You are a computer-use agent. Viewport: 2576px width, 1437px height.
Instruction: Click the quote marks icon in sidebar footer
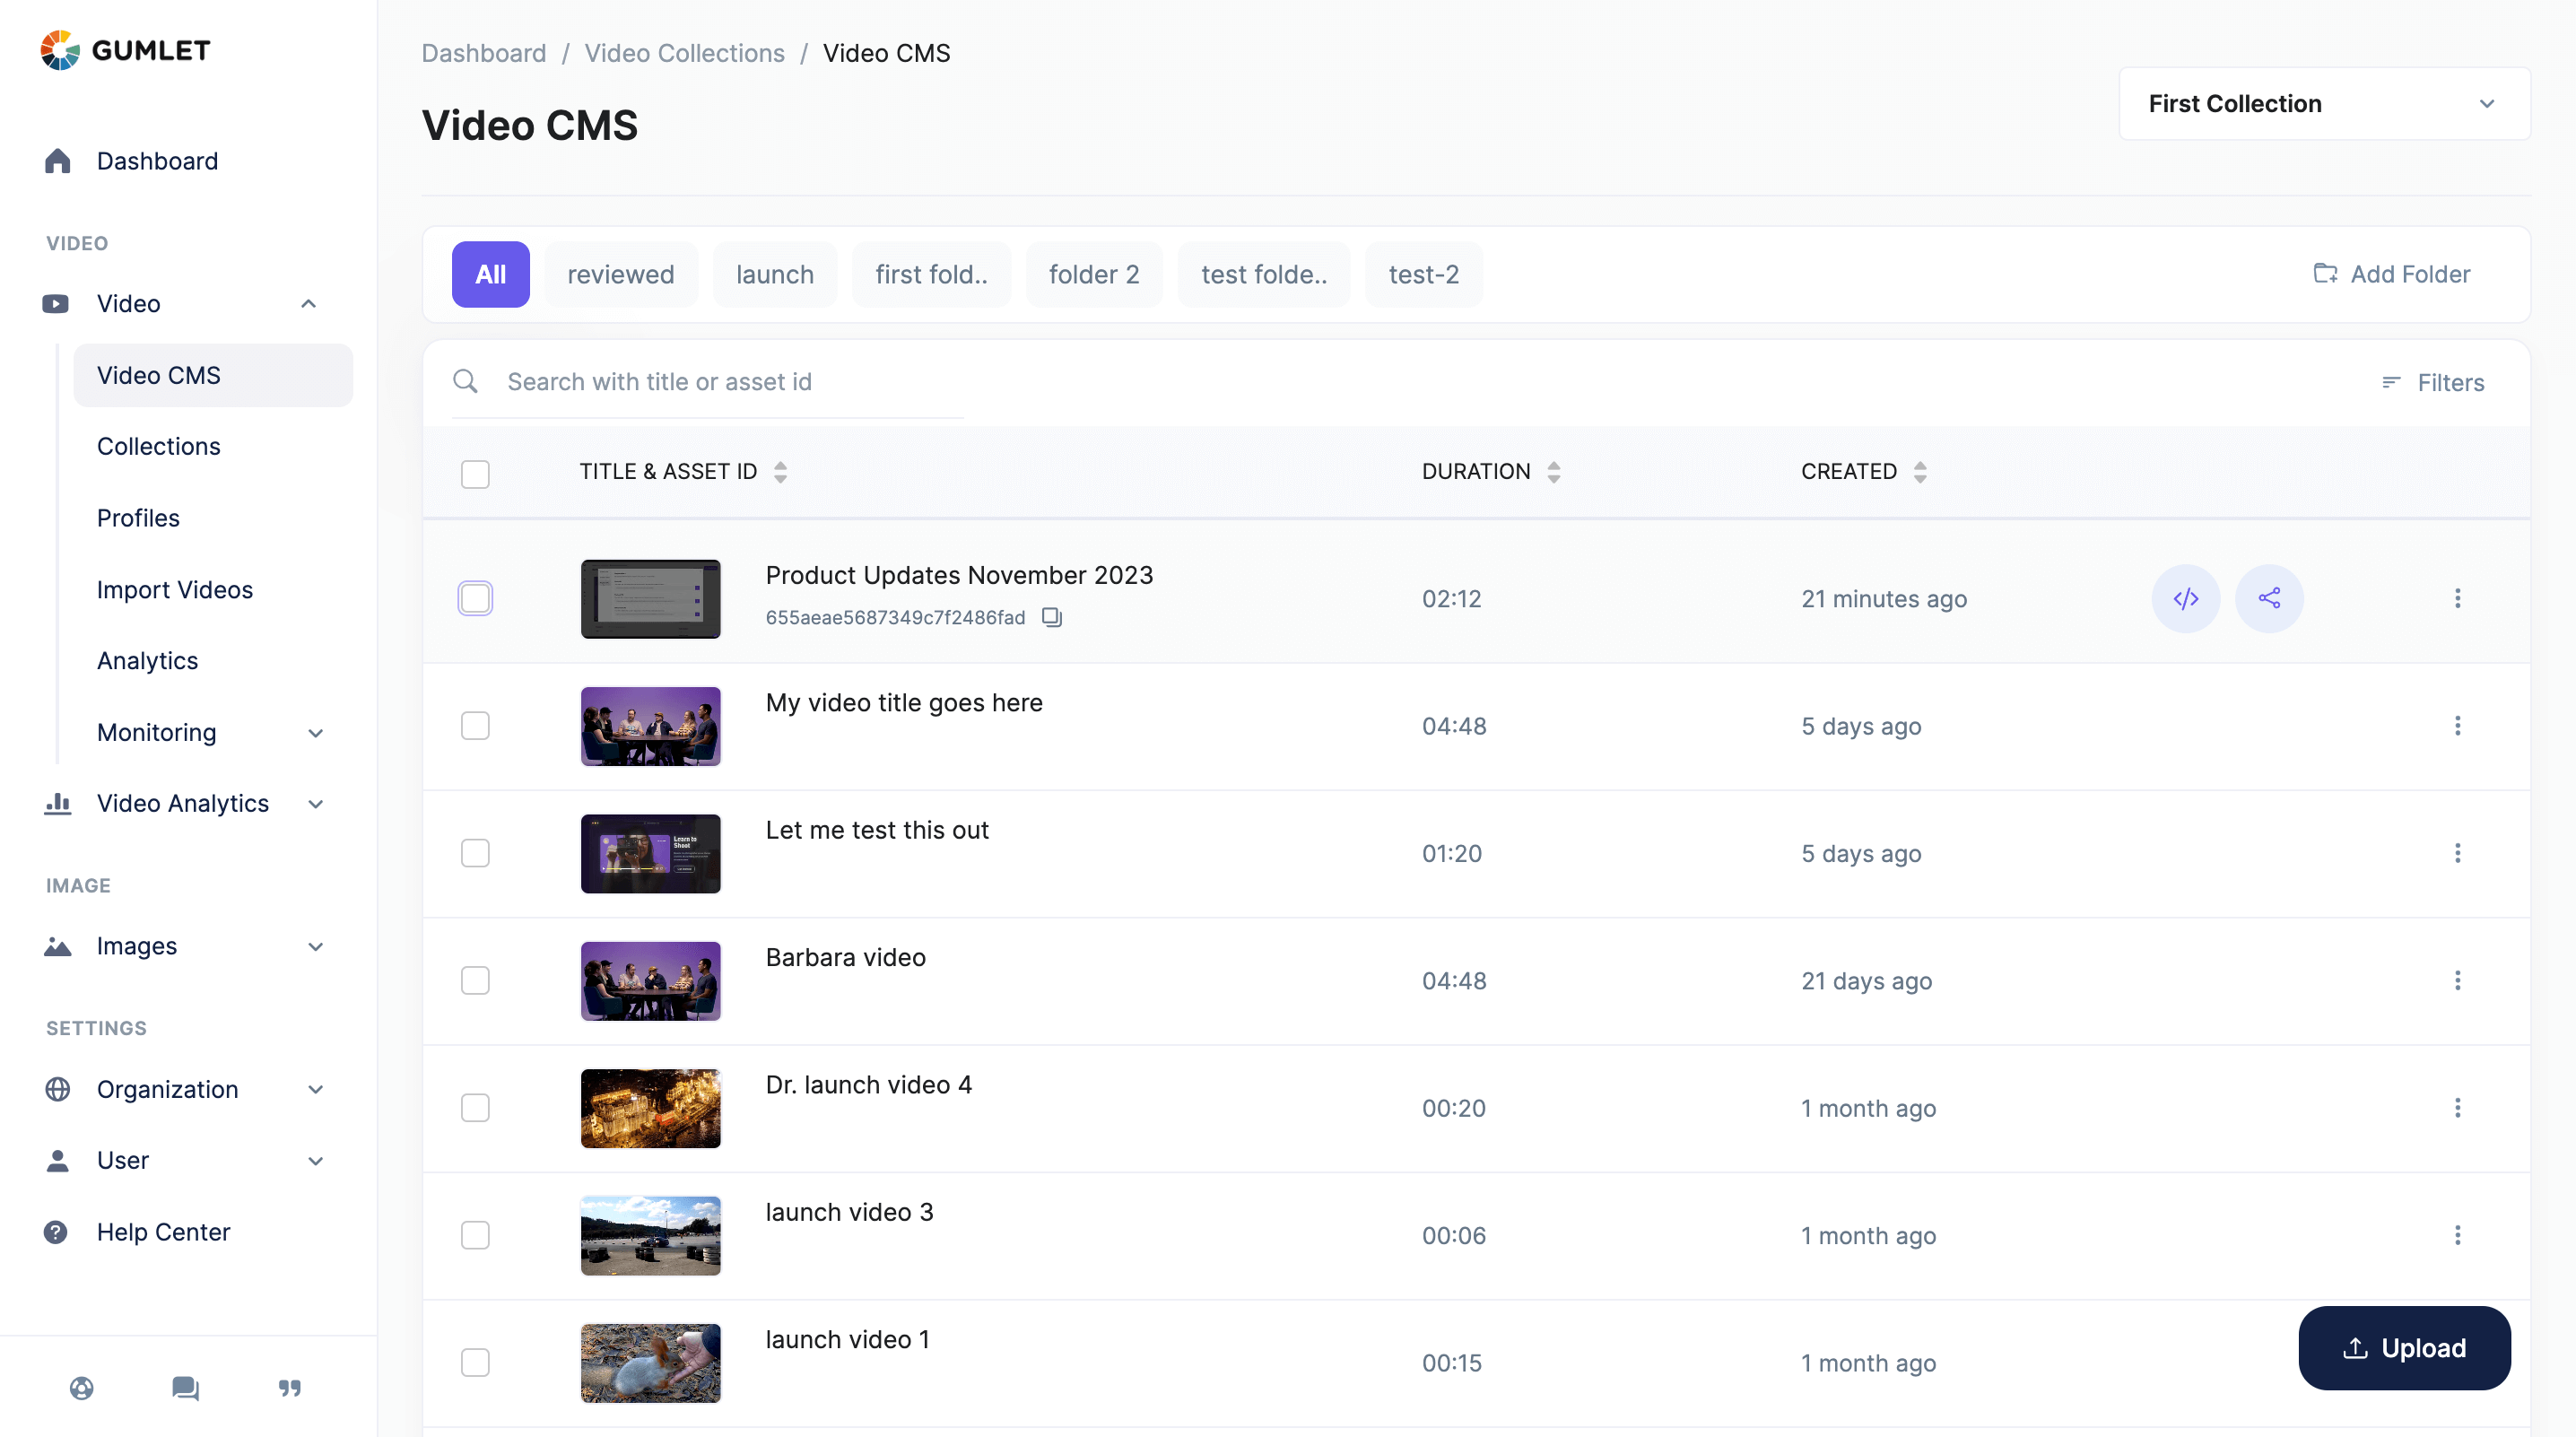(290, 1387)
